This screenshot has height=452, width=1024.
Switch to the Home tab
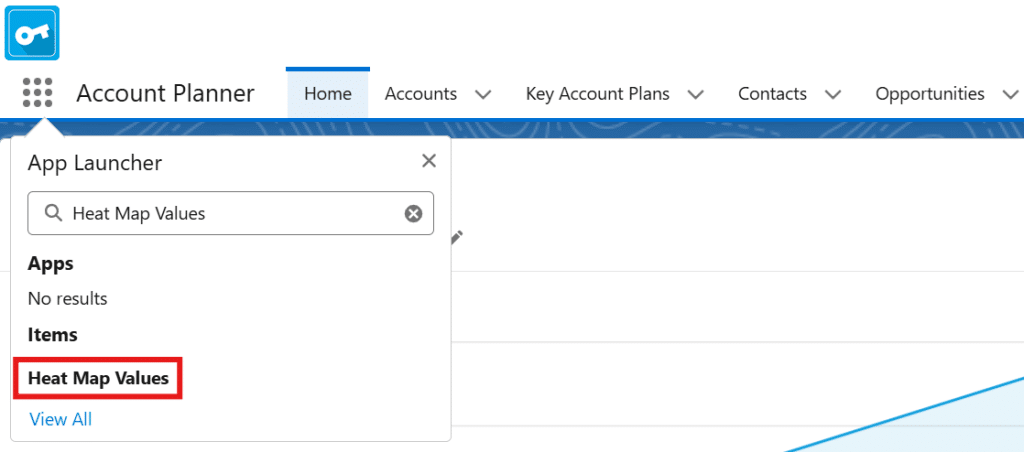tap(328, 94)
